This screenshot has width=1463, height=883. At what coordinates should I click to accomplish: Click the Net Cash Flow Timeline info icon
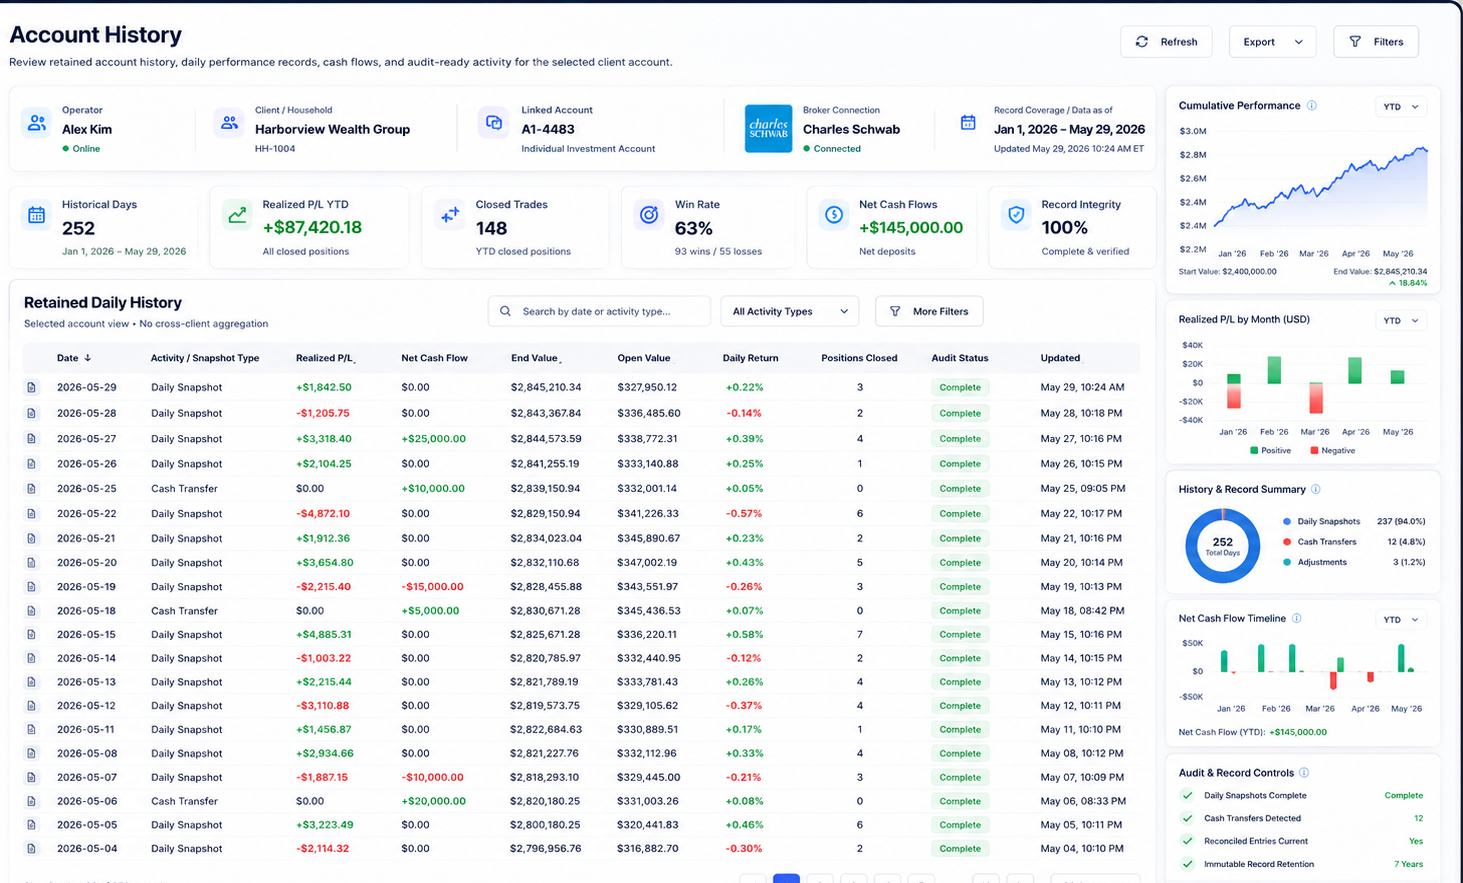pos(1297,619)
